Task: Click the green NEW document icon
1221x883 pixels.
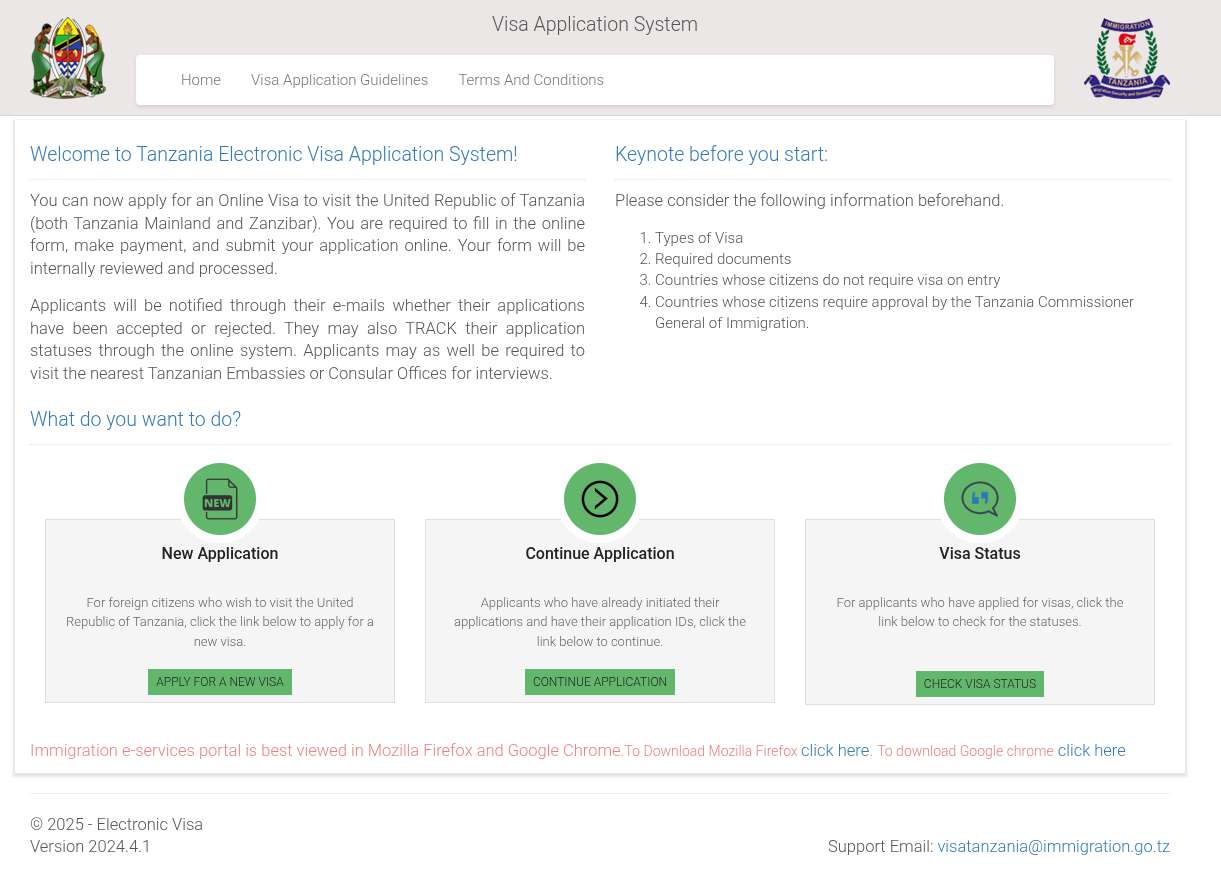Action: coord(220,499)
